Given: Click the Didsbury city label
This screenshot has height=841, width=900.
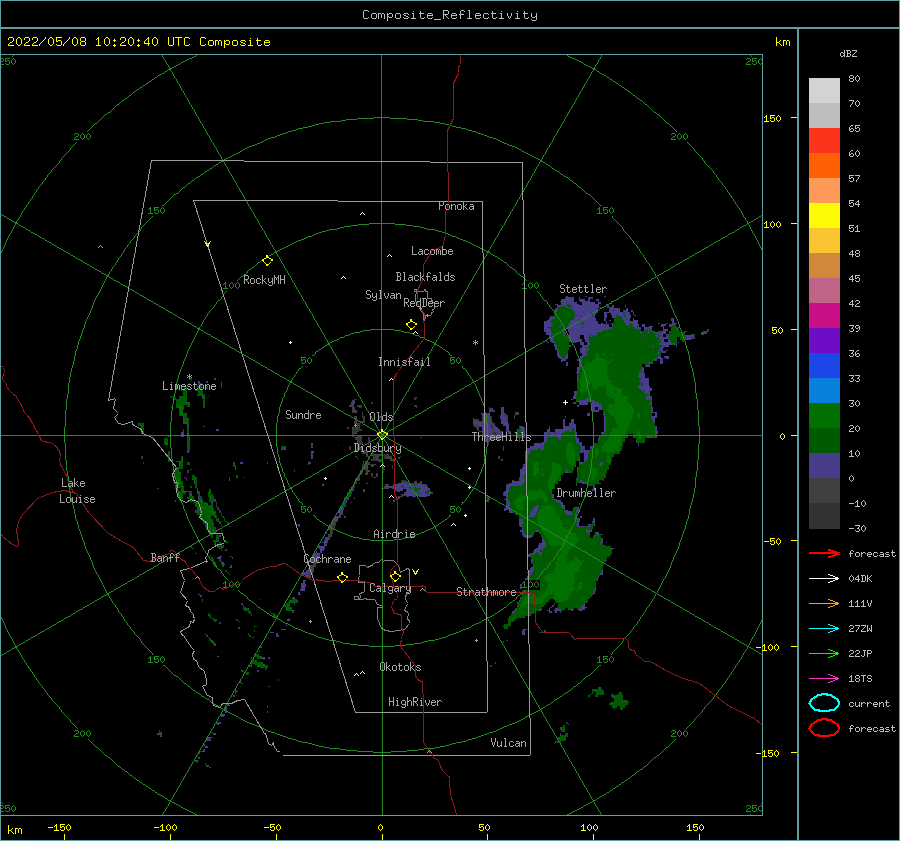Looking at the screenshot, I should [x=377, y=448].
